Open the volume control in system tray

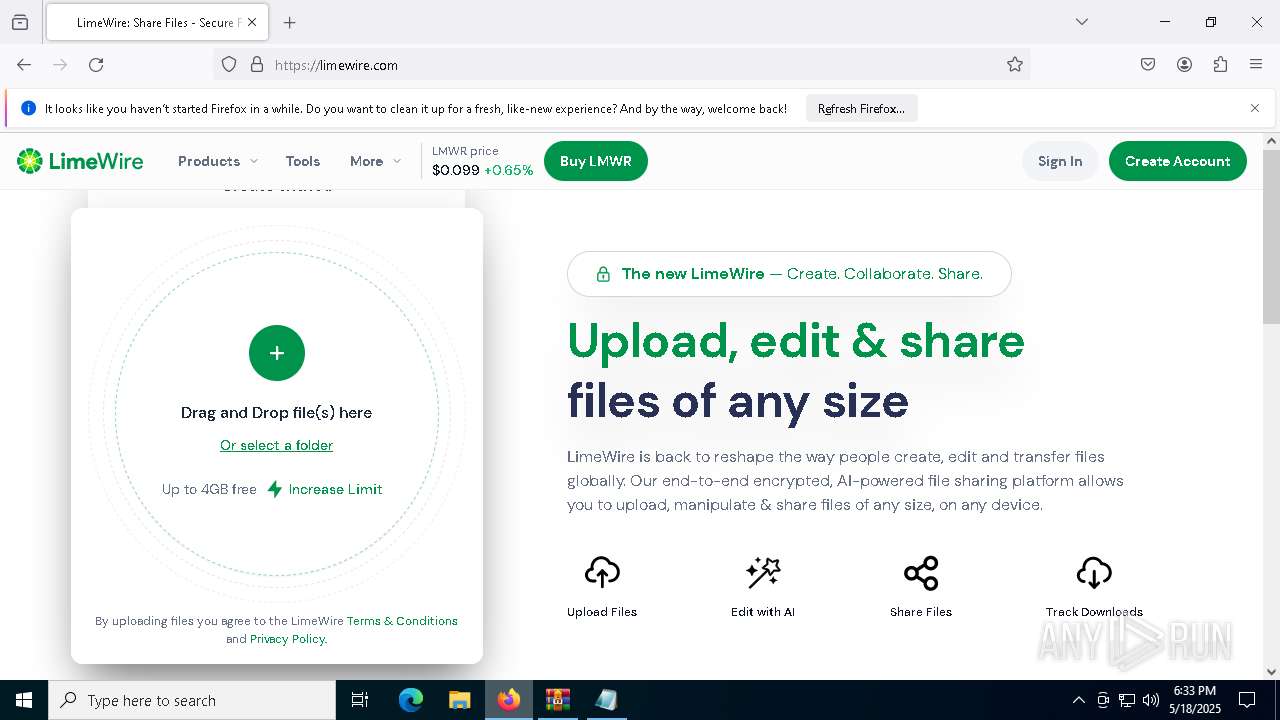[x=1151, y=700]
